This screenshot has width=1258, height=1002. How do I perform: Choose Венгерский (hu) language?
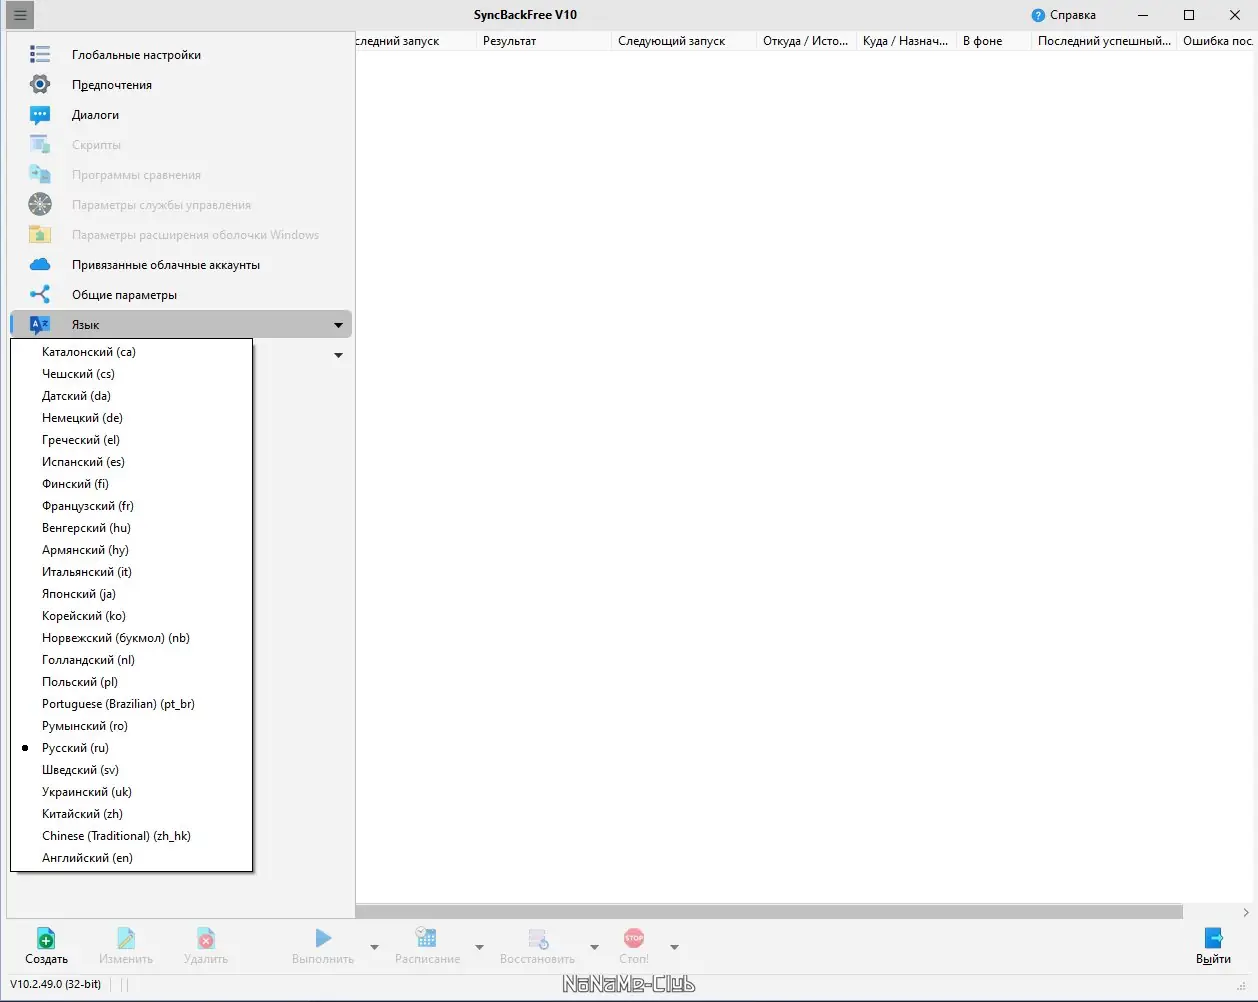click(131, 528)
